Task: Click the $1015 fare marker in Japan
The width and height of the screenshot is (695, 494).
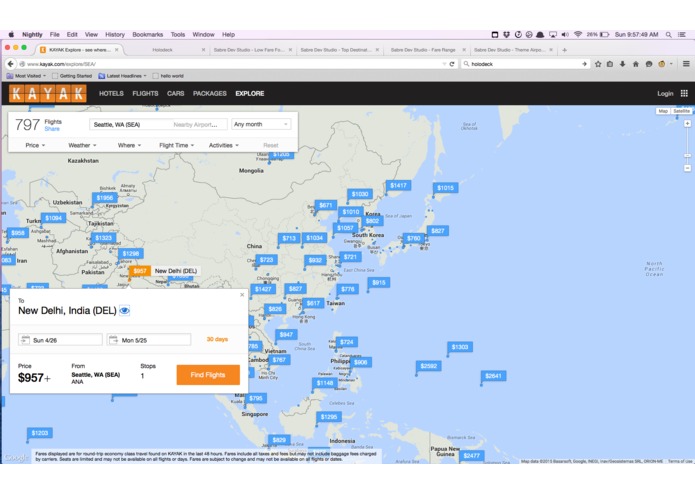Action: [445, 188]
